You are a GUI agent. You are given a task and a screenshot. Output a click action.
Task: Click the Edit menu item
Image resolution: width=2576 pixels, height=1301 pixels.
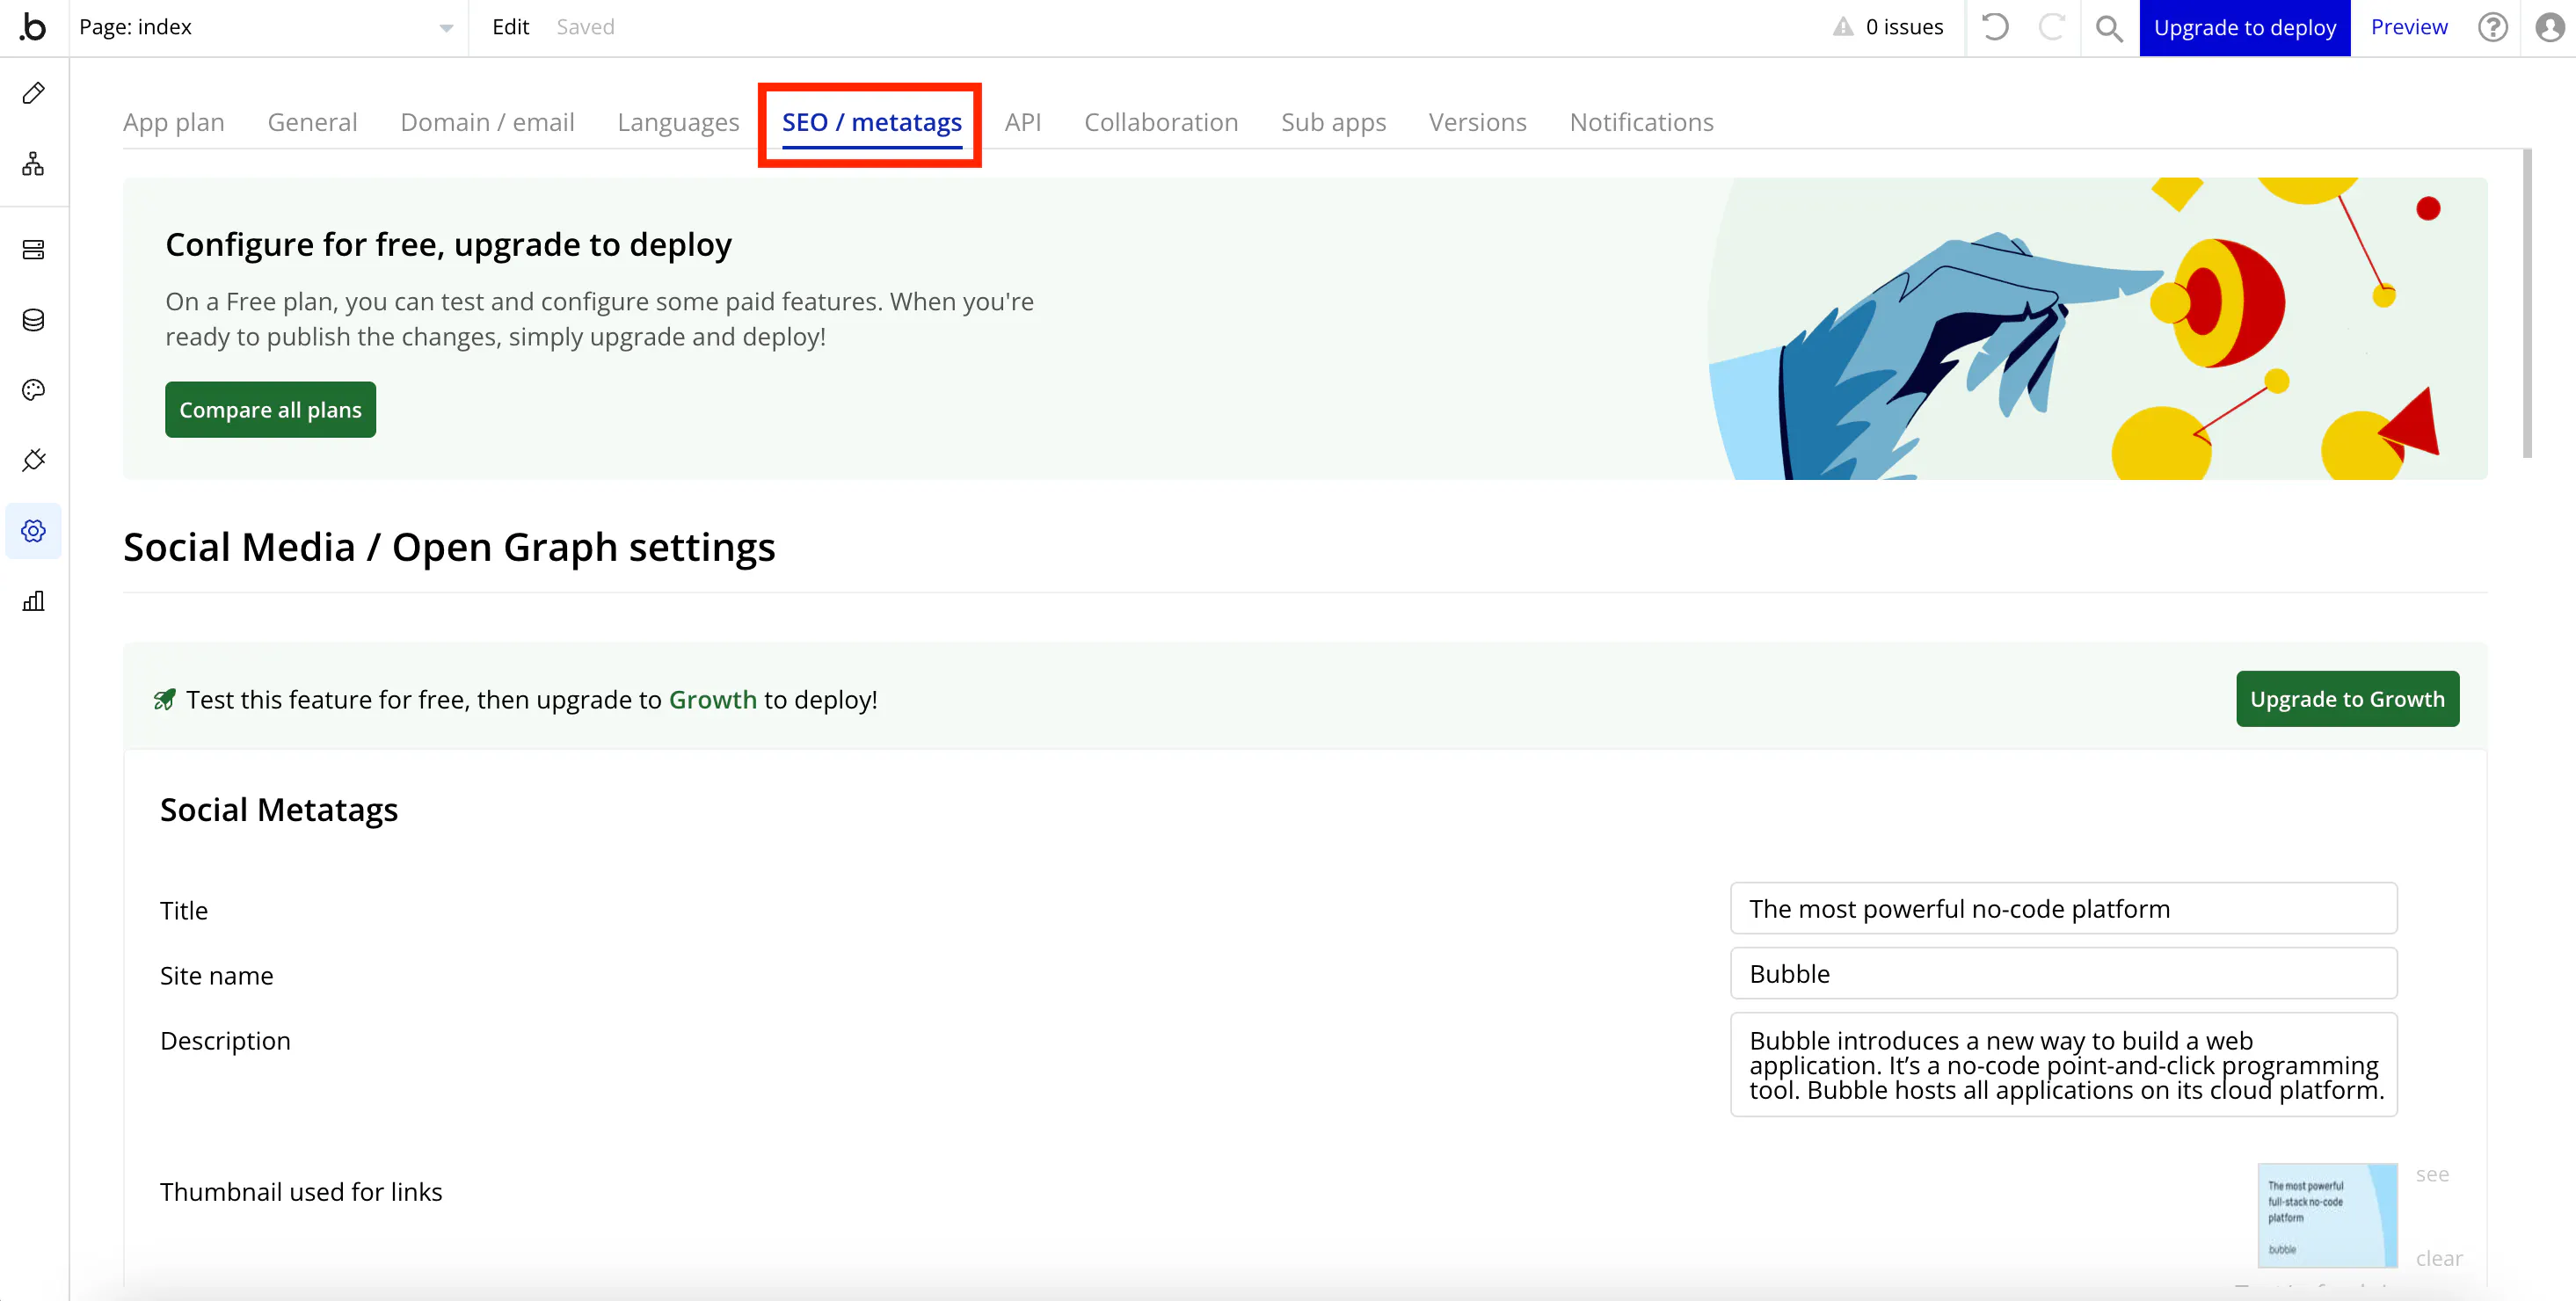[x=510, y=27]
